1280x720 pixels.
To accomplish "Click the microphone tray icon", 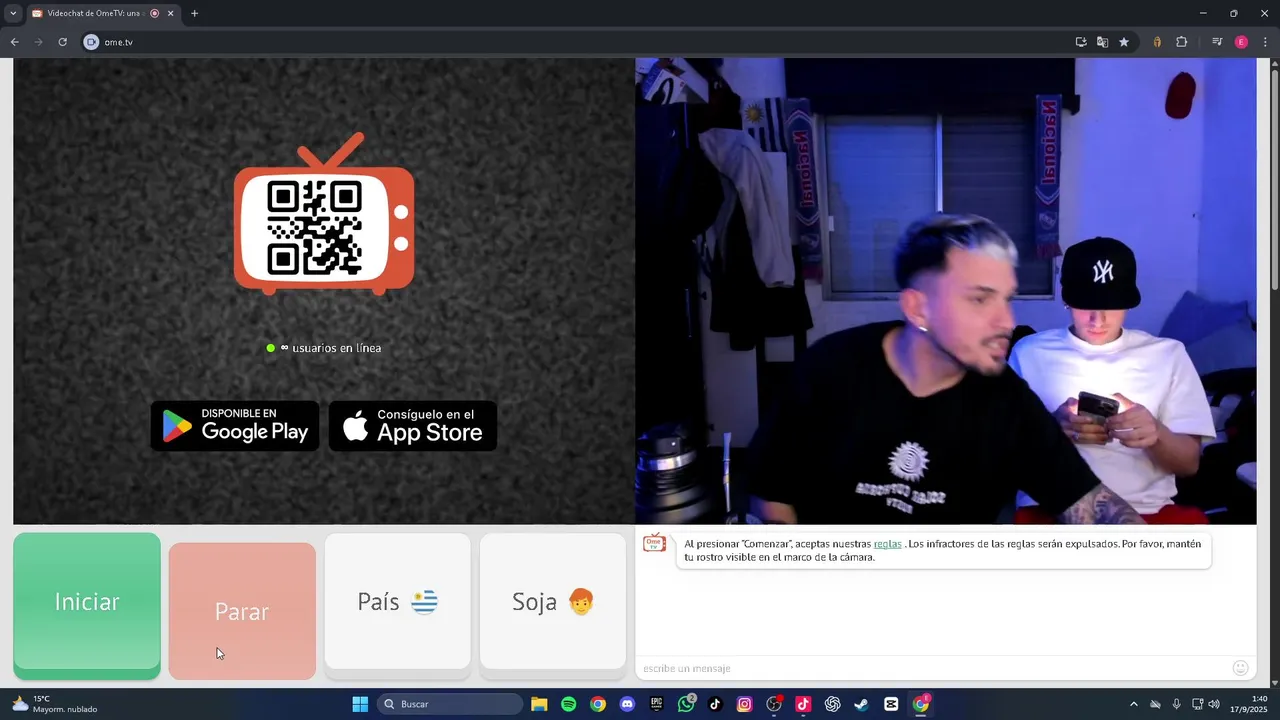I will click(x=1176, y=704).
